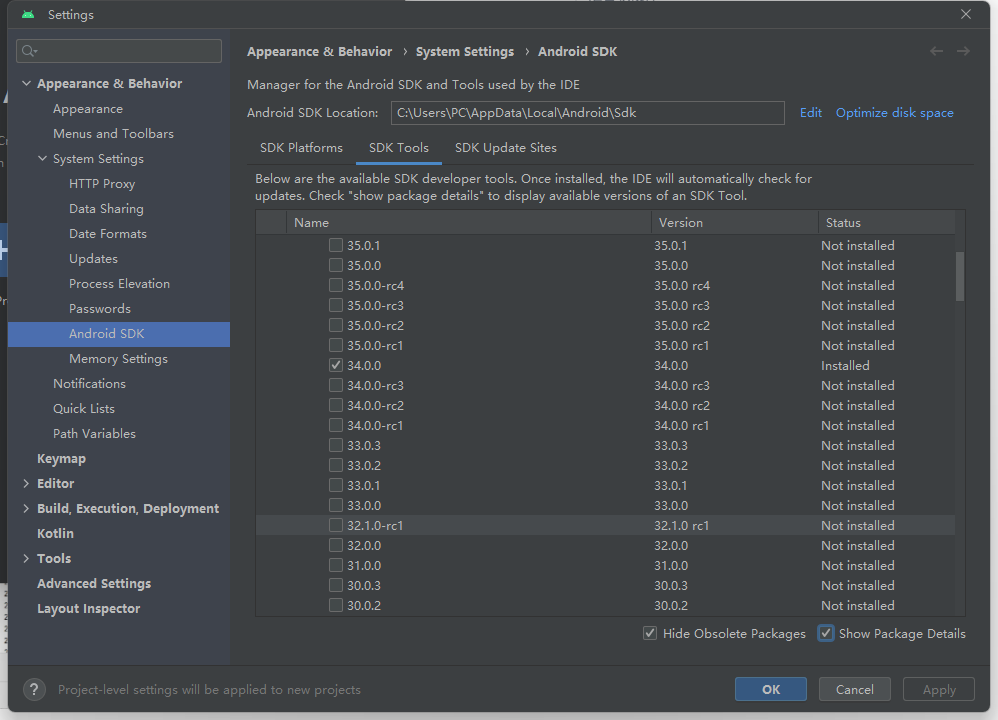Confirm with the OK button
Viewport: 998px width, 720px height.
pos(771,689)
